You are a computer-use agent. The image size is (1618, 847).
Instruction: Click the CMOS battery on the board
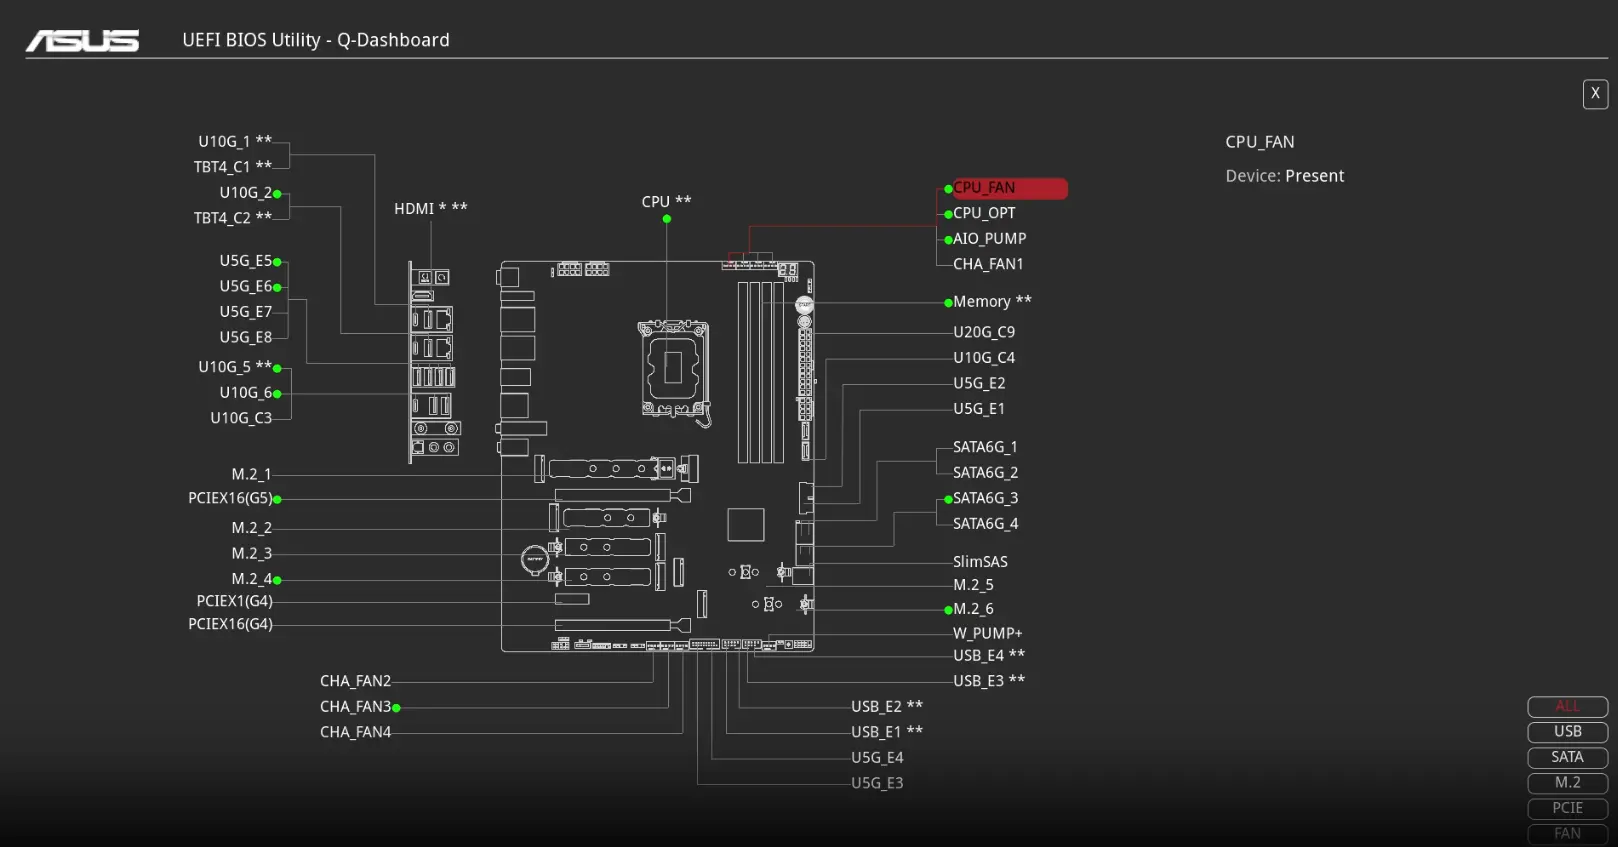535,559
